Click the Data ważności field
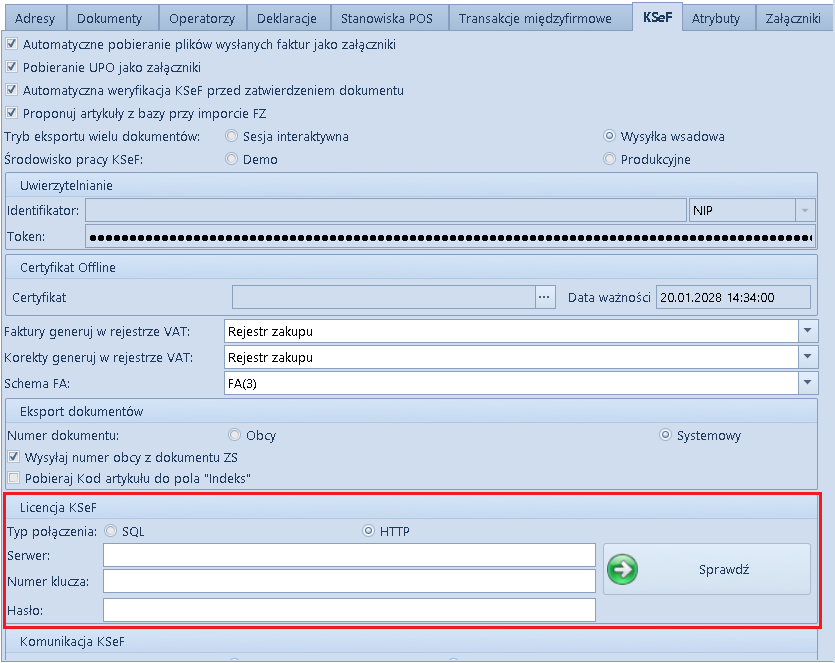The height and width of the screenshot is (663, 835). tap(733, 297)
